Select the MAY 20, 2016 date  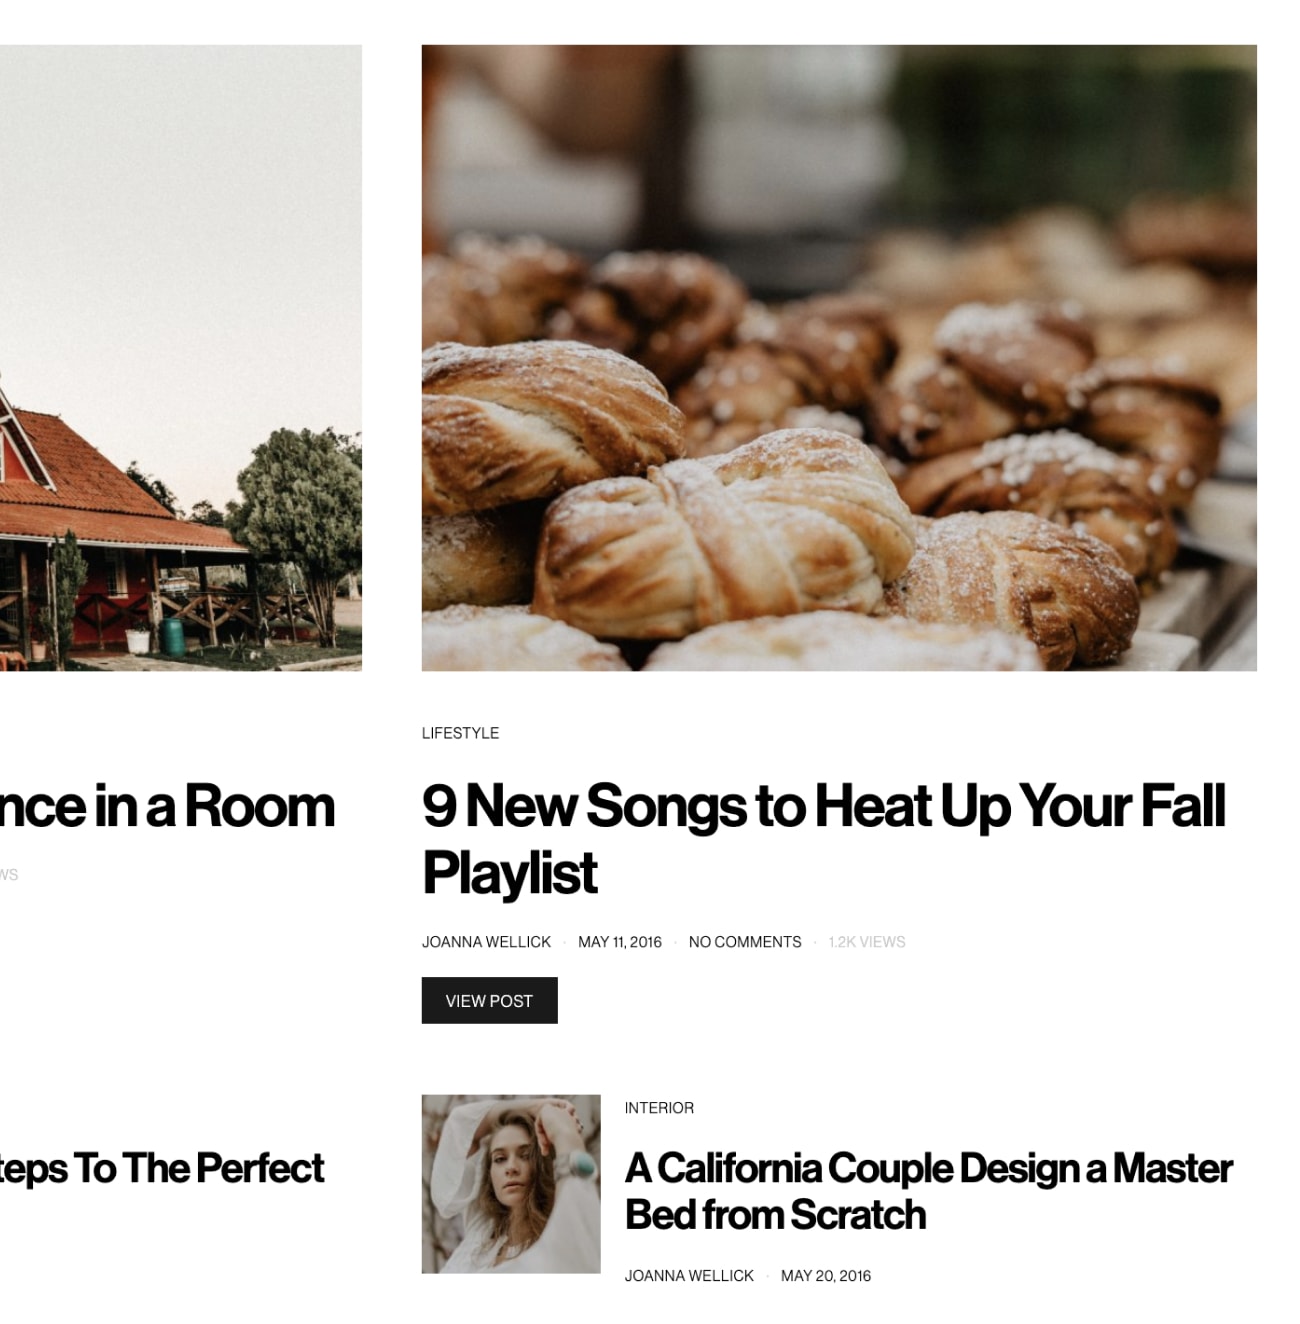[826, 1276]
